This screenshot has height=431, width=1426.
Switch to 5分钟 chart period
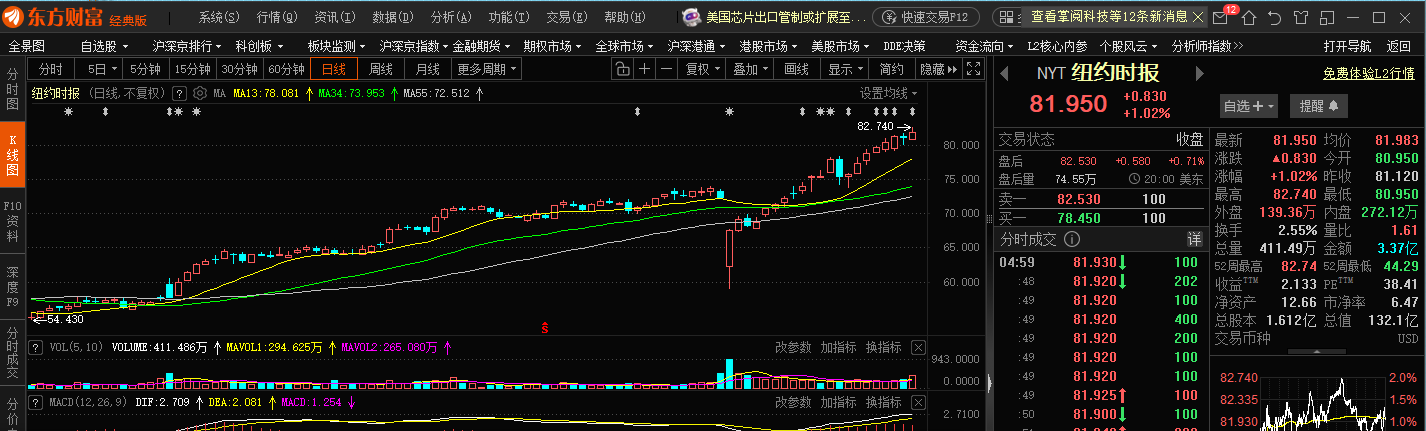(x=145, y=69)
